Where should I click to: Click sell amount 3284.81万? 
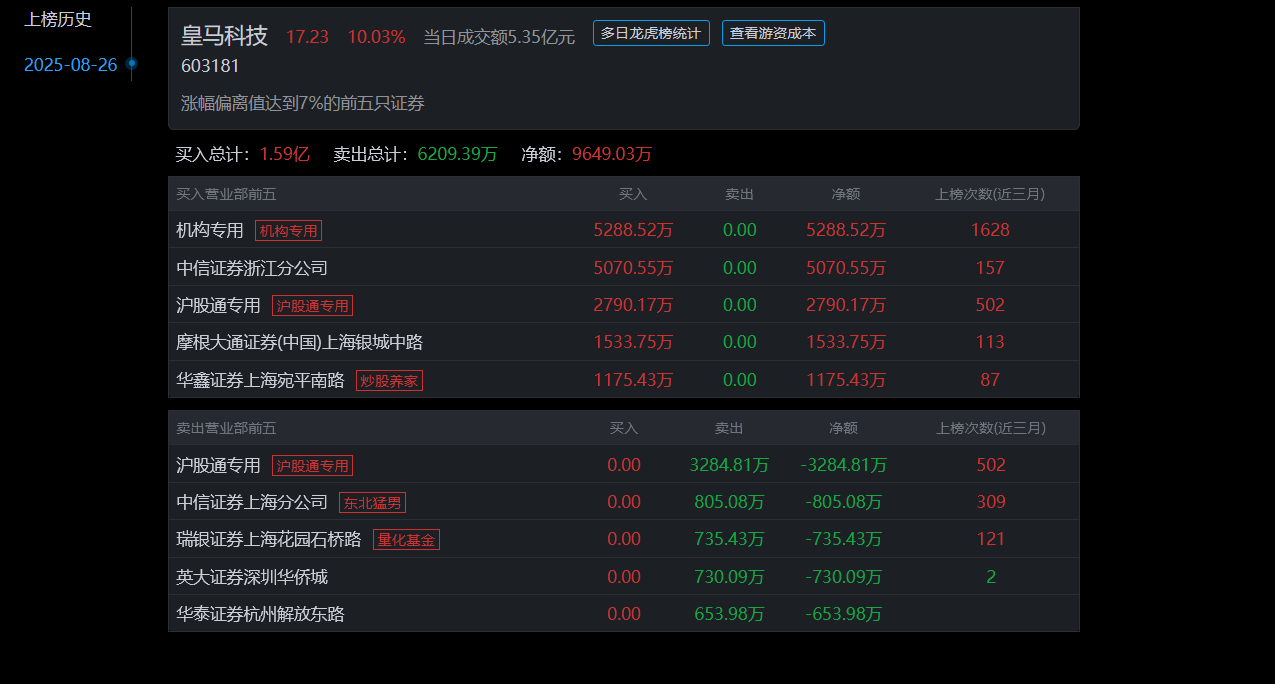coord(729,465)
